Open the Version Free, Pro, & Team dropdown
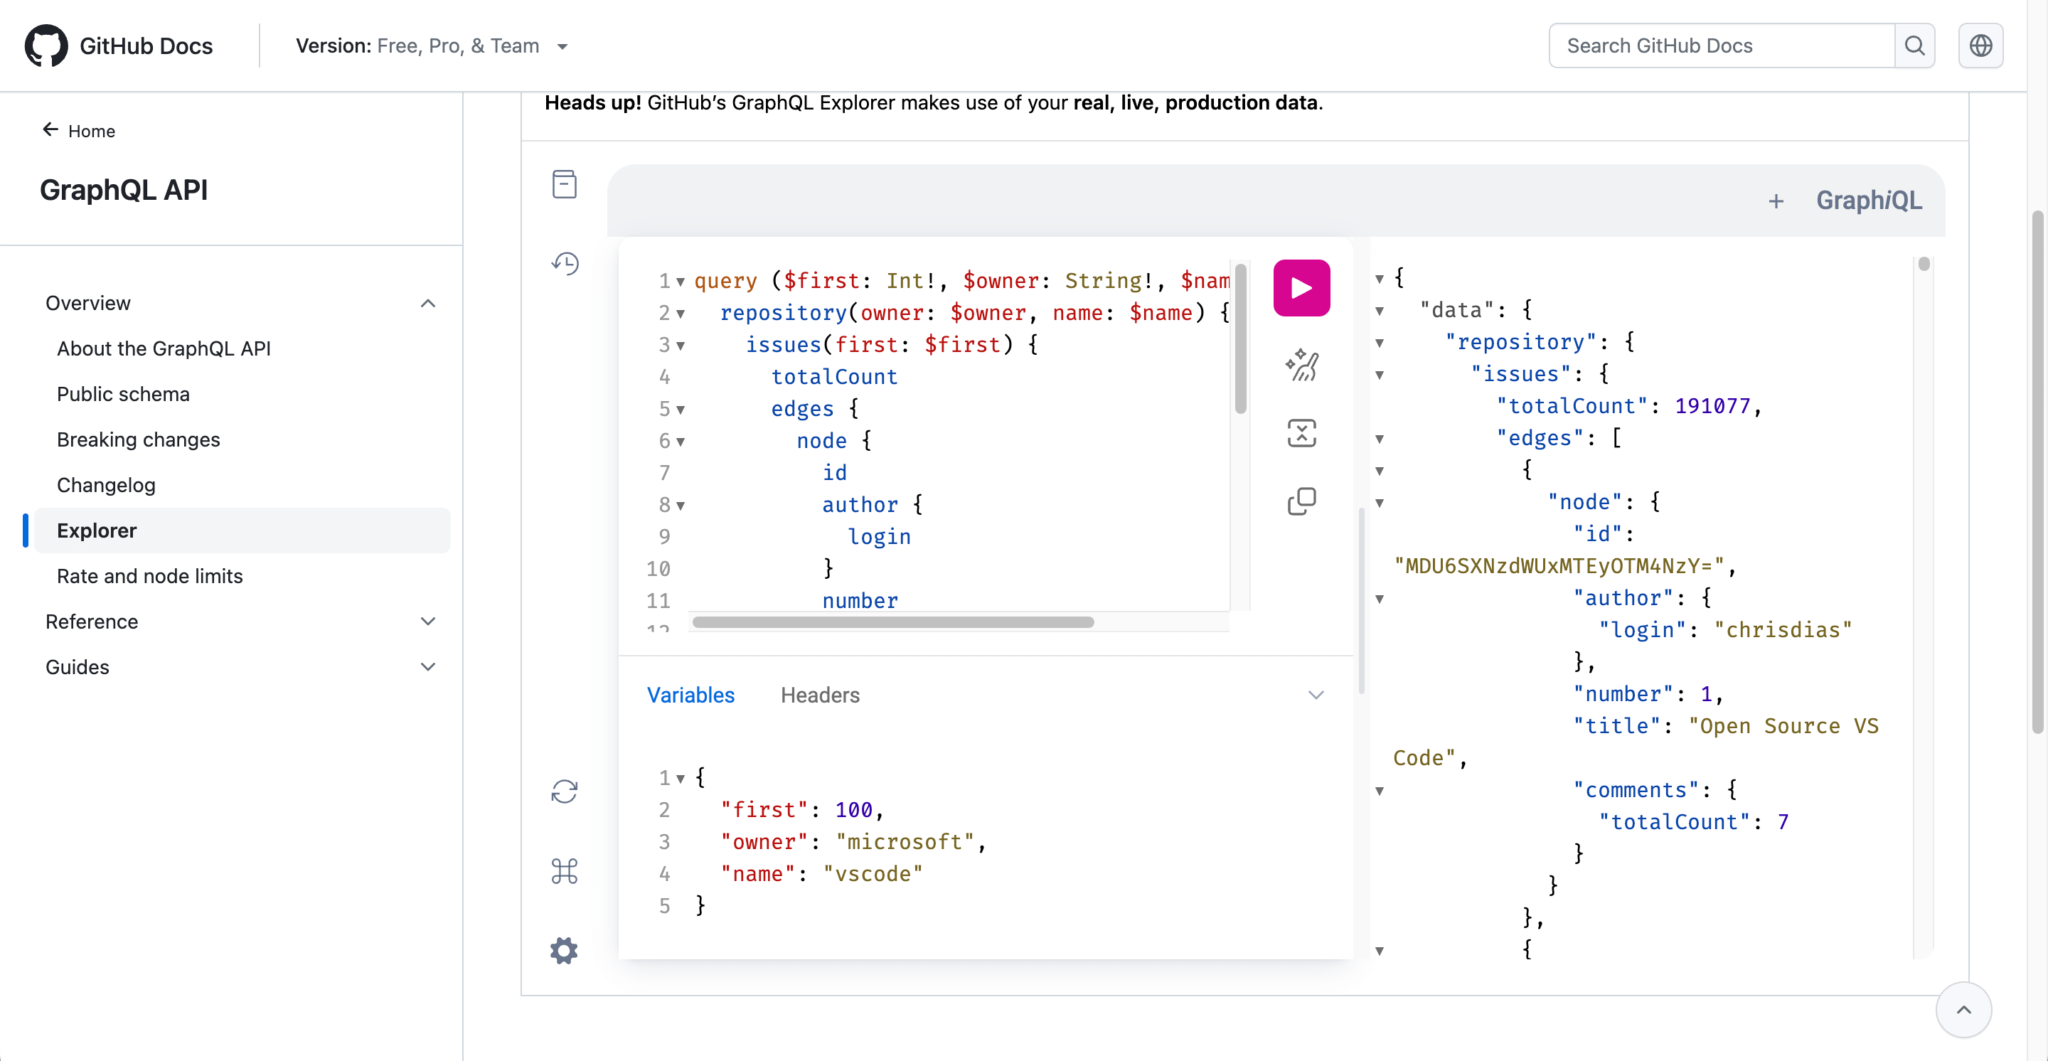 (x=432, y=46)
